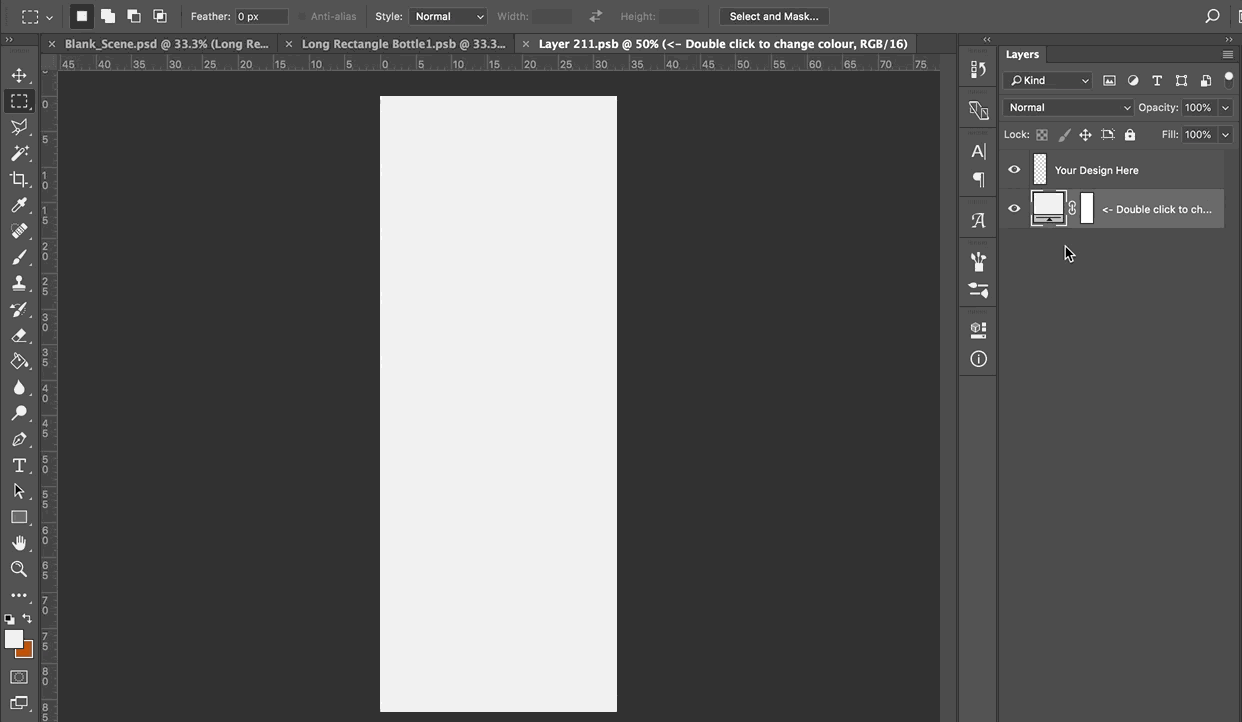This screenshot has width=1242, height=722.
Task: Open the Style dropdown set to Normal
Action: pos(447,16)
